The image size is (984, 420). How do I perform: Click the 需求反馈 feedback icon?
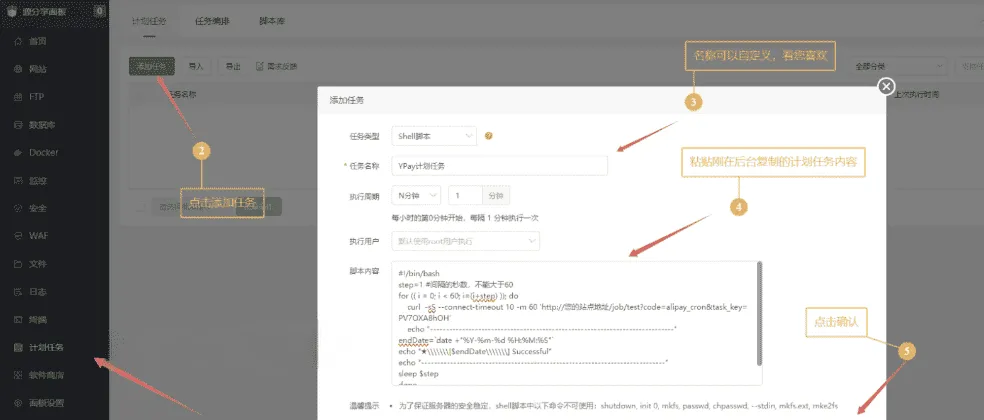click(x=259, y=66)
